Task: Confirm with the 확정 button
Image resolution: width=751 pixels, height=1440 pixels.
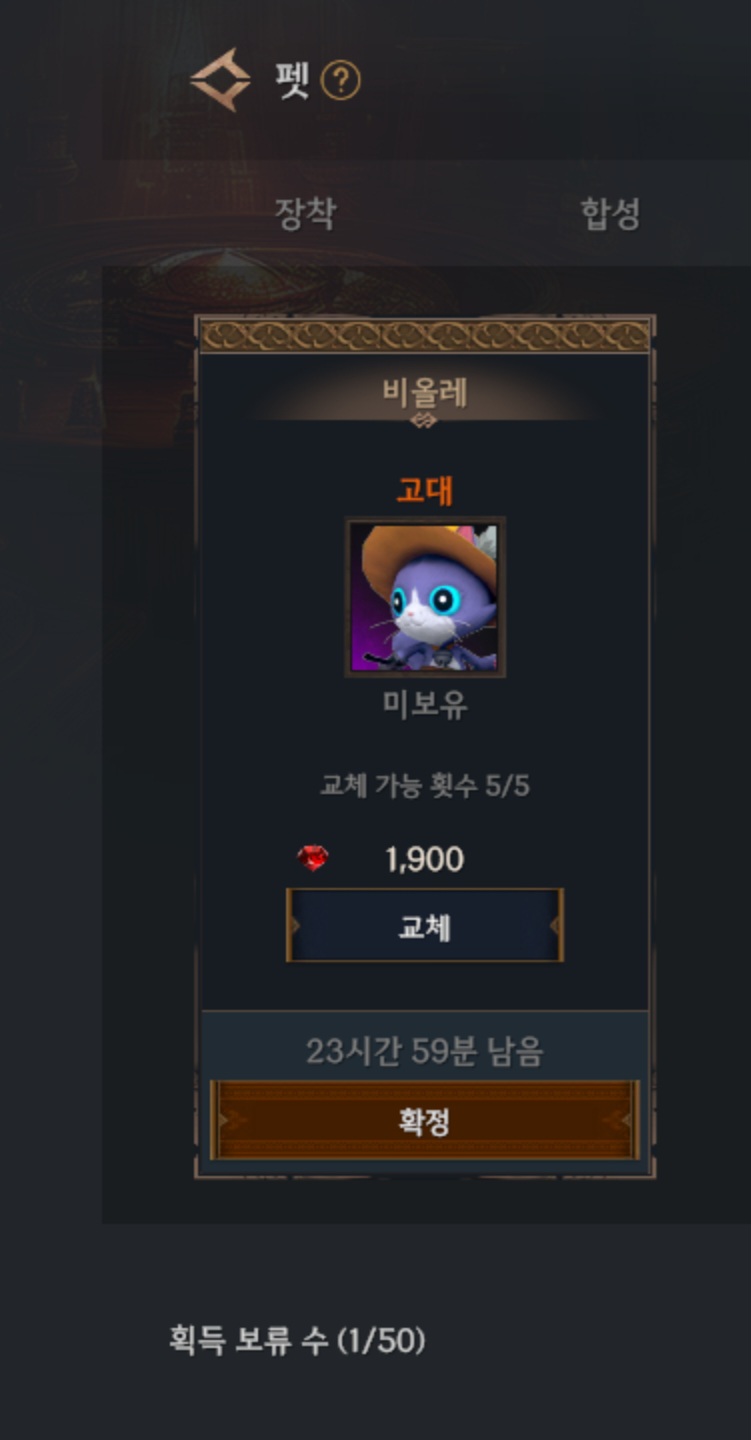Action: point(424,1120)
